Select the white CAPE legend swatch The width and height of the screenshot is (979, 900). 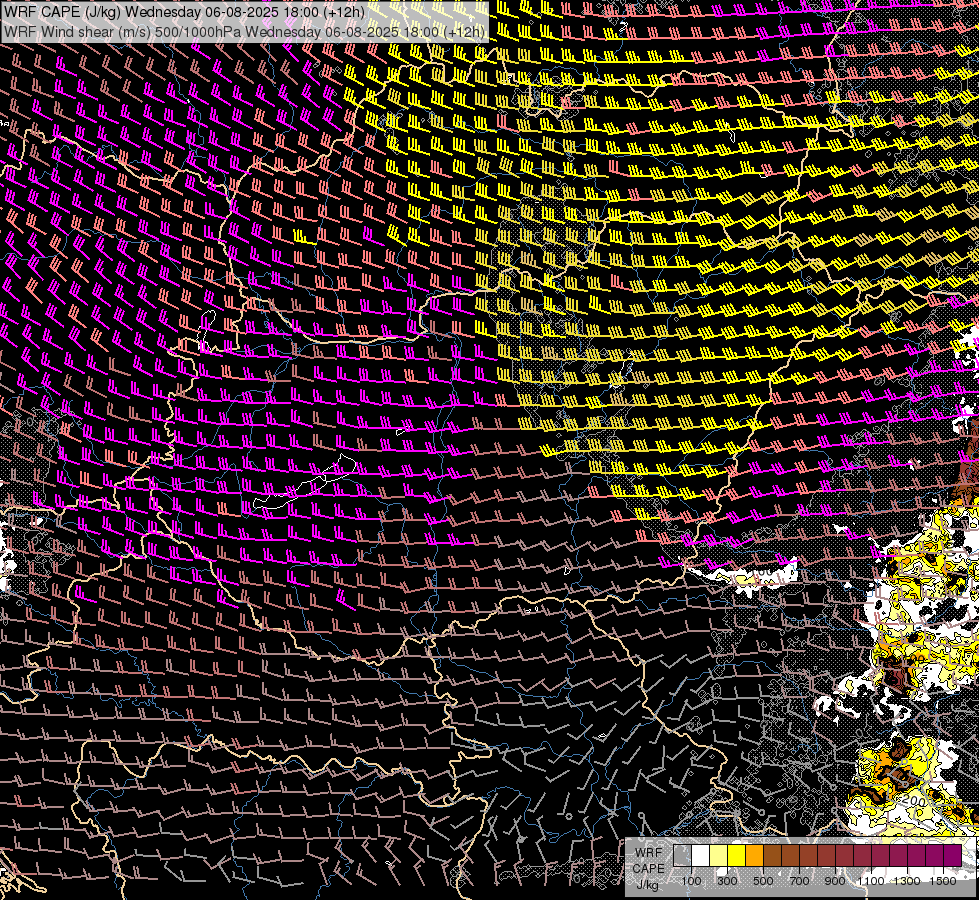(x=701, y=855)
